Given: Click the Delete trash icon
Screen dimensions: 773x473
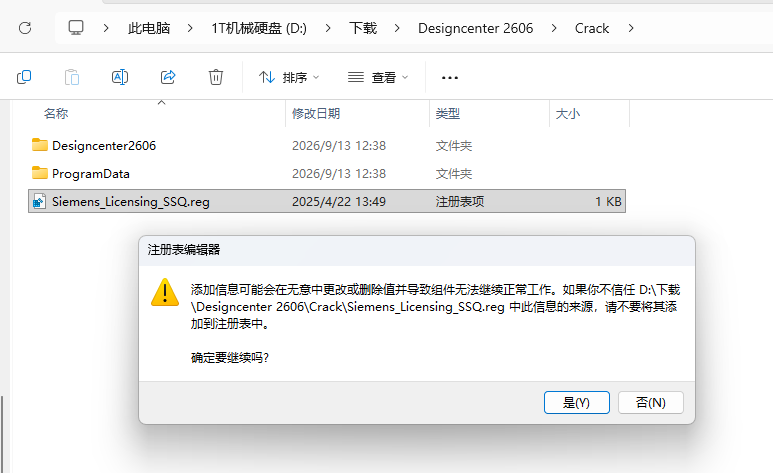Looking at the screenshot, I should pos(216,77).
